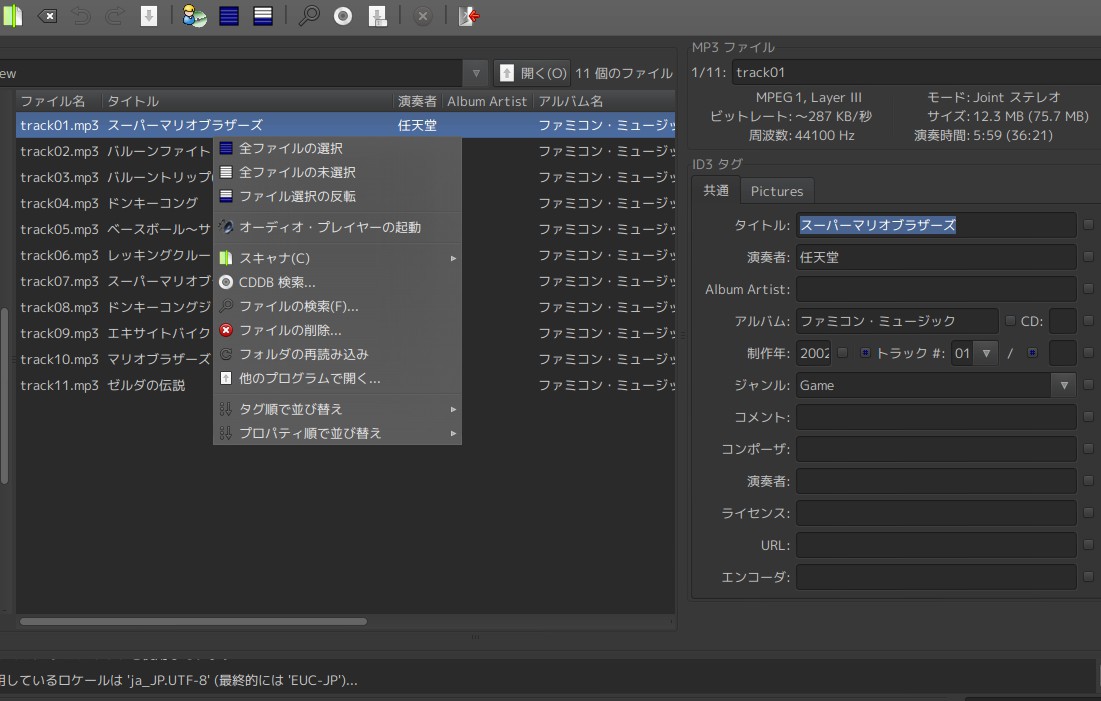Click the コメント input field
Screen dimensions: 1101x701
[x=936, y=417]
